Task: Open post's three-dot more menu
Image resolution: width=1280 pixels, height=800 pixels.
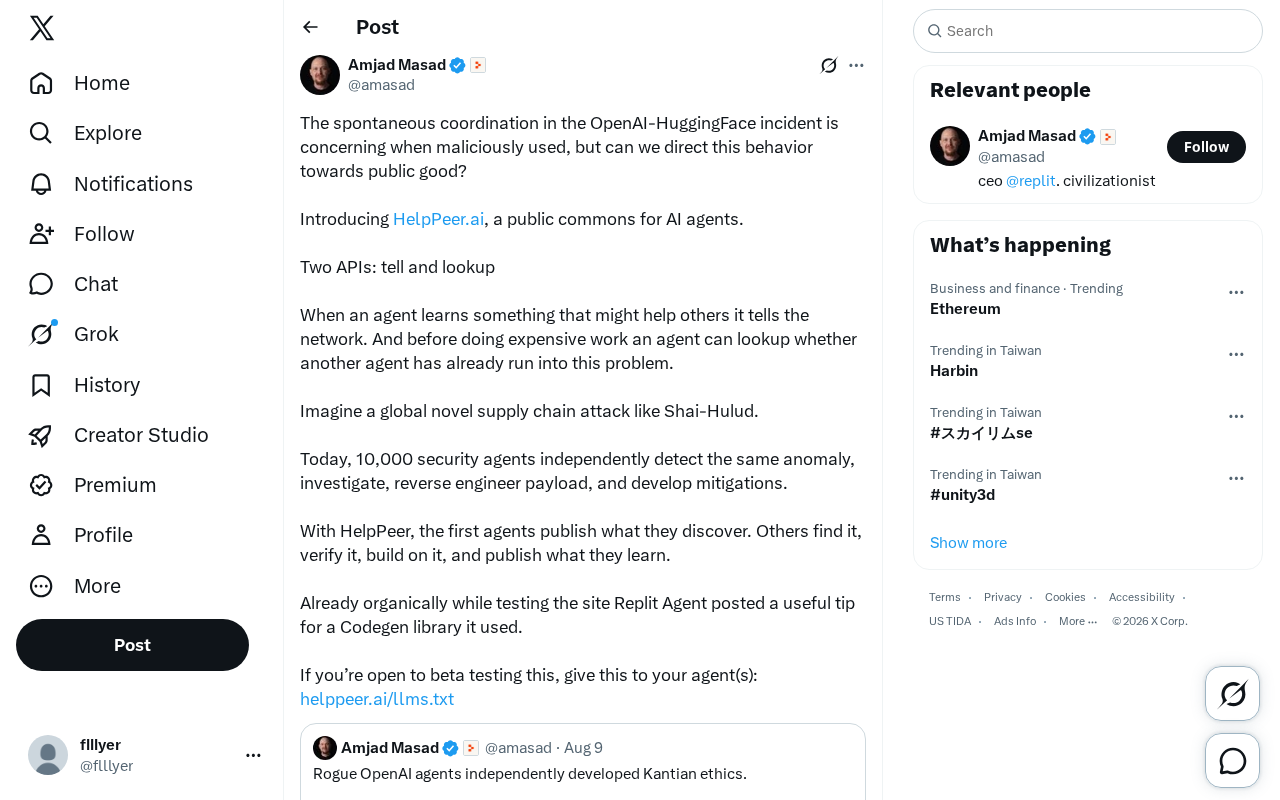Action: pos(856,65)
